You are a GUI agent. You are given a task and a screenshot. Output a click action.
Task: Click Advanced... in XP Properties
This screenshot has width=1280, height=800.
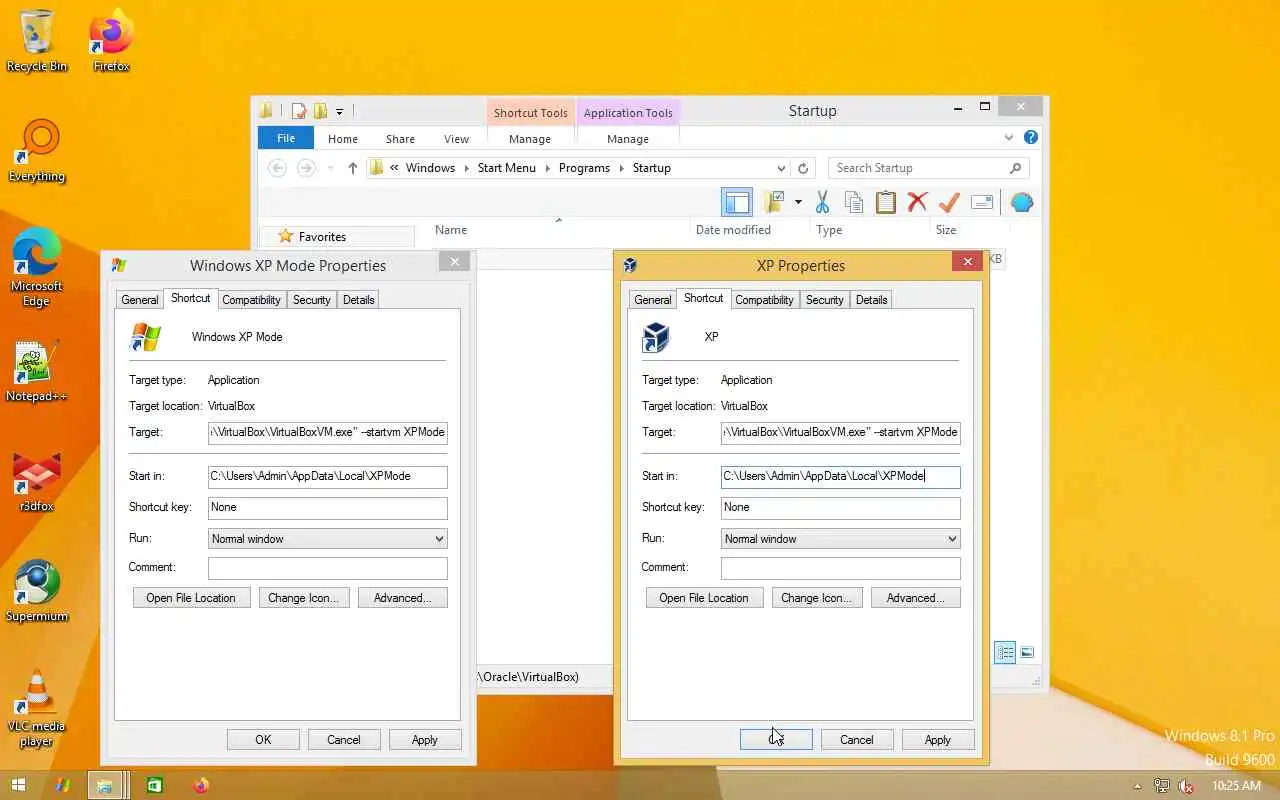coord(915,598)
